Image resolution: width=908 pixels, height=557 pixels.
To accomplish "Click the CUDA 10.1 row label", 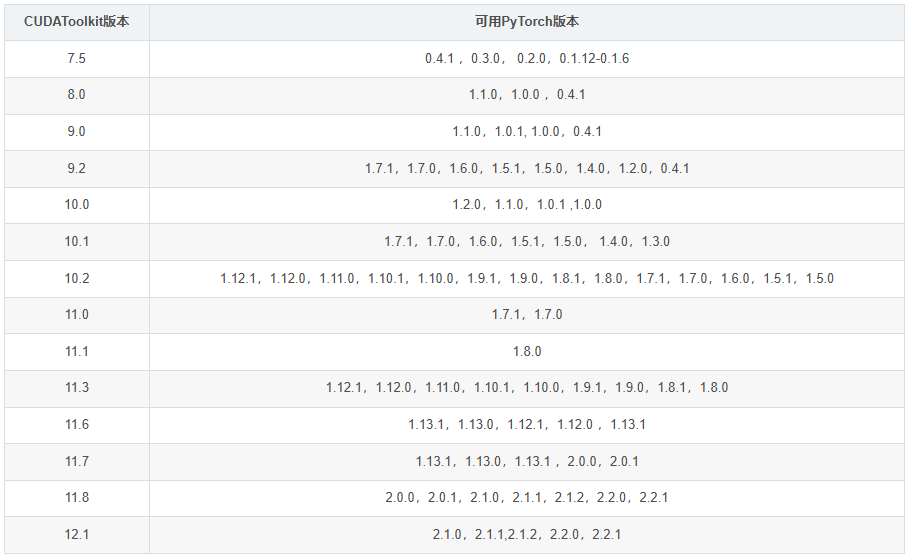I will pyautogui.click(x=77, y=241).
